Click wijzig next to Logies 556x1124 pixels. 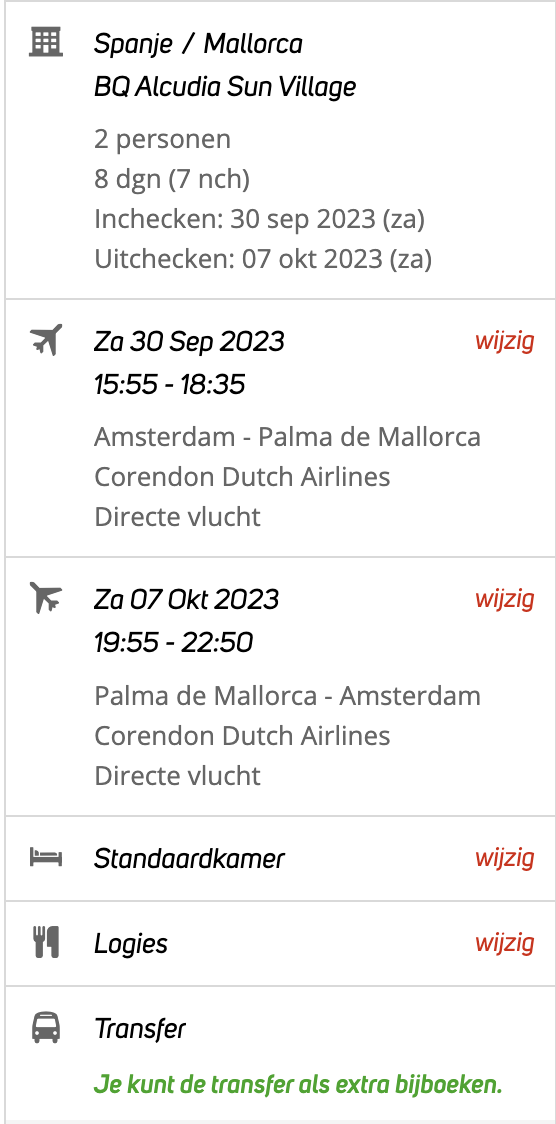[504, 943]
